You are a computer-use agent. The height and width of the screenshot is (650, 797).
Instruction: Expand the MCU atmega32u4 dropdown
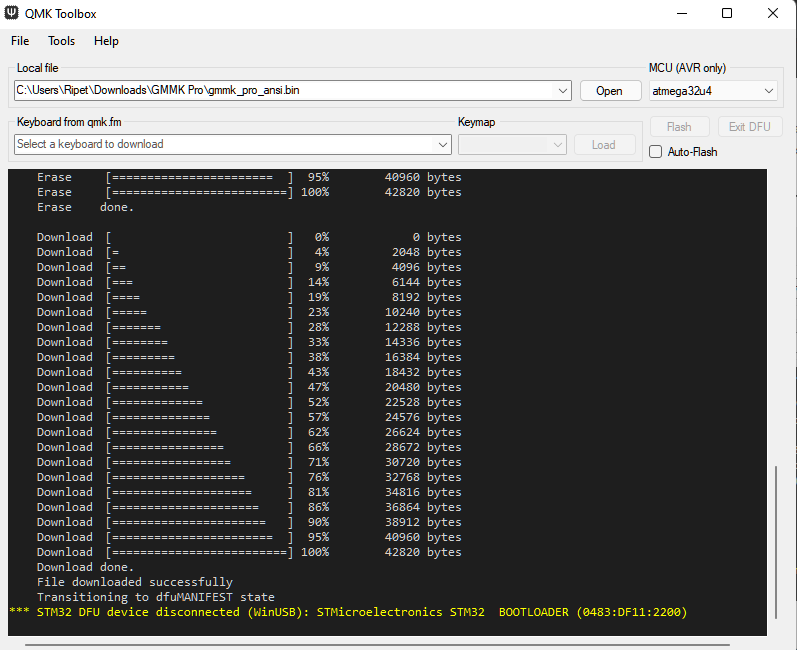[x=768, y=90]
